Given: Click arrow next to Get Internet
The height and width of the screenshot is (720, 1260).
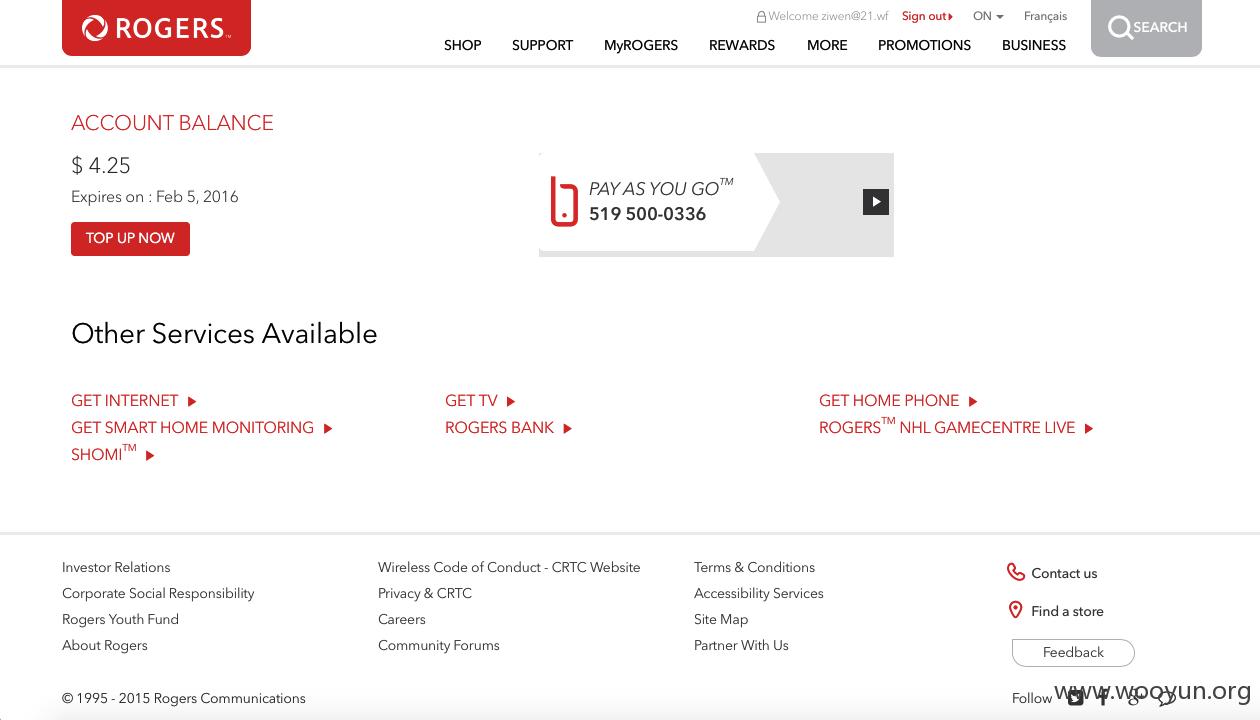Looking at the screenshot, I should (x=192, y=402).
